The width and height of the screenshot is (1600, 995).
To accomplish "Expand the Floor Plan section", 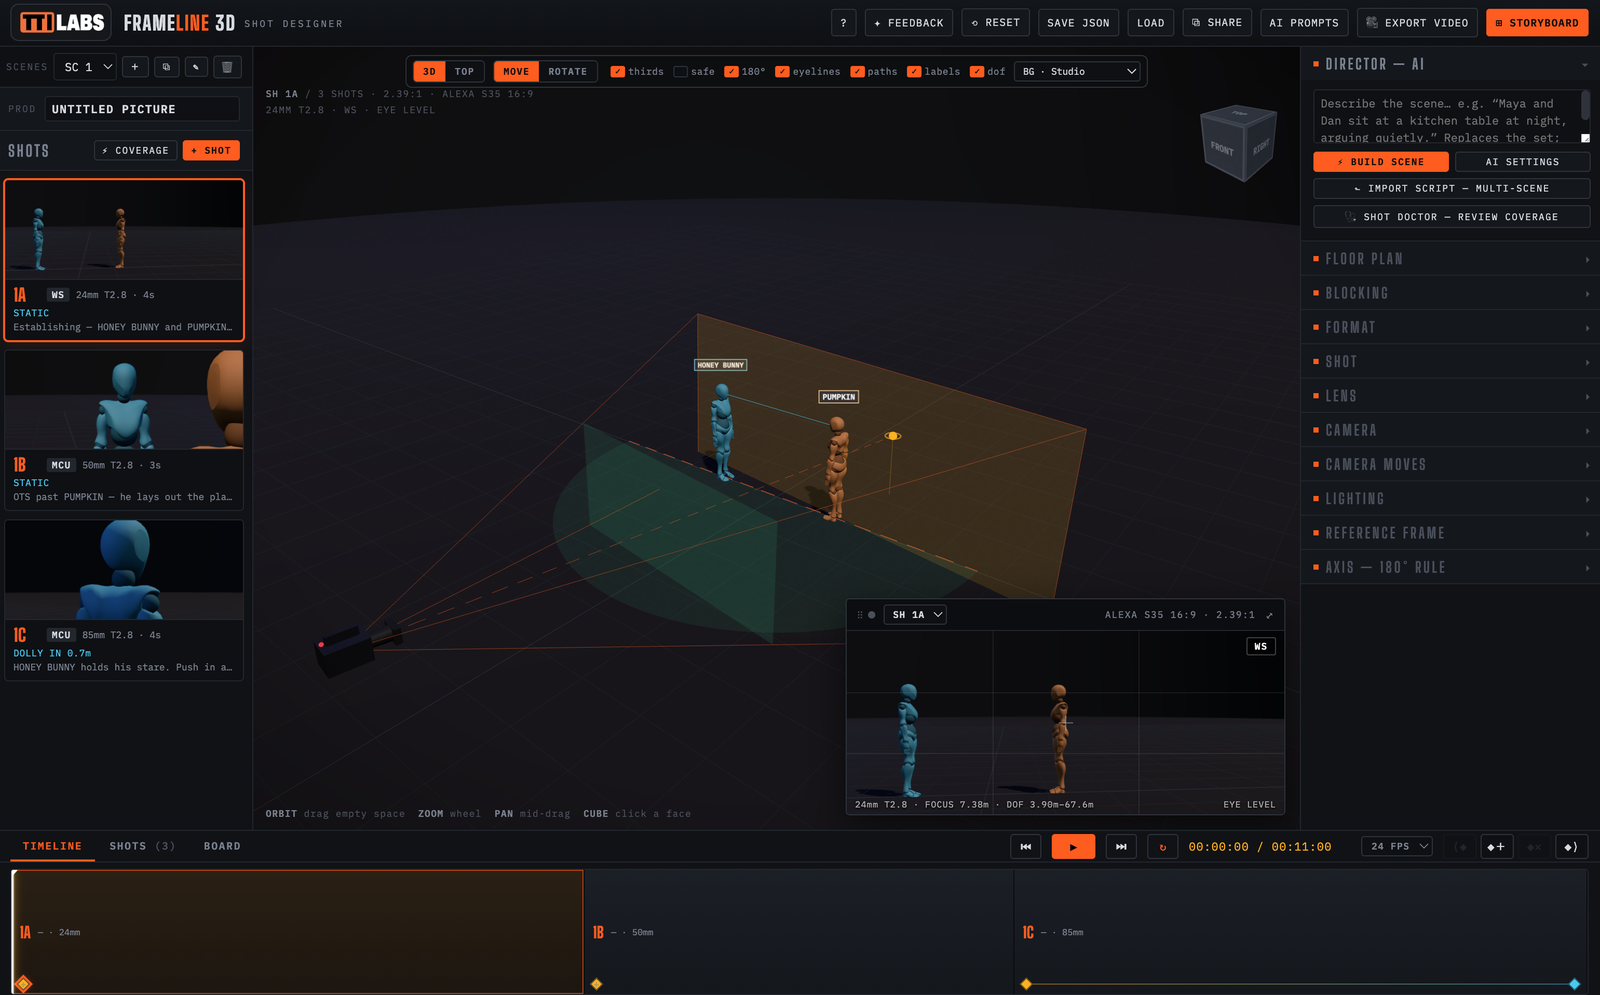I will pos(1450,259).
